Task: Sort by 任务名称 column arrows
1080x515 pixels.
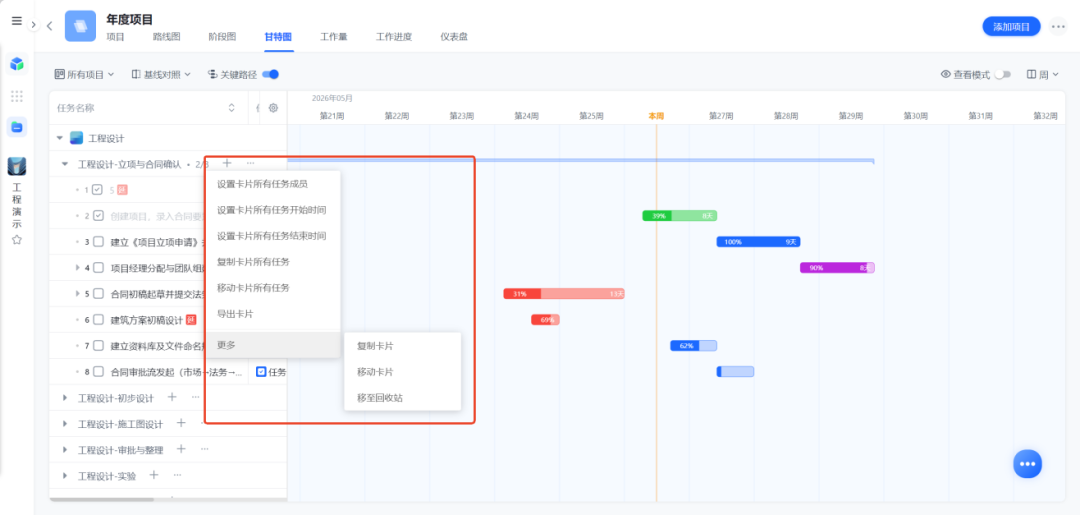Action: tap(231, 107)
